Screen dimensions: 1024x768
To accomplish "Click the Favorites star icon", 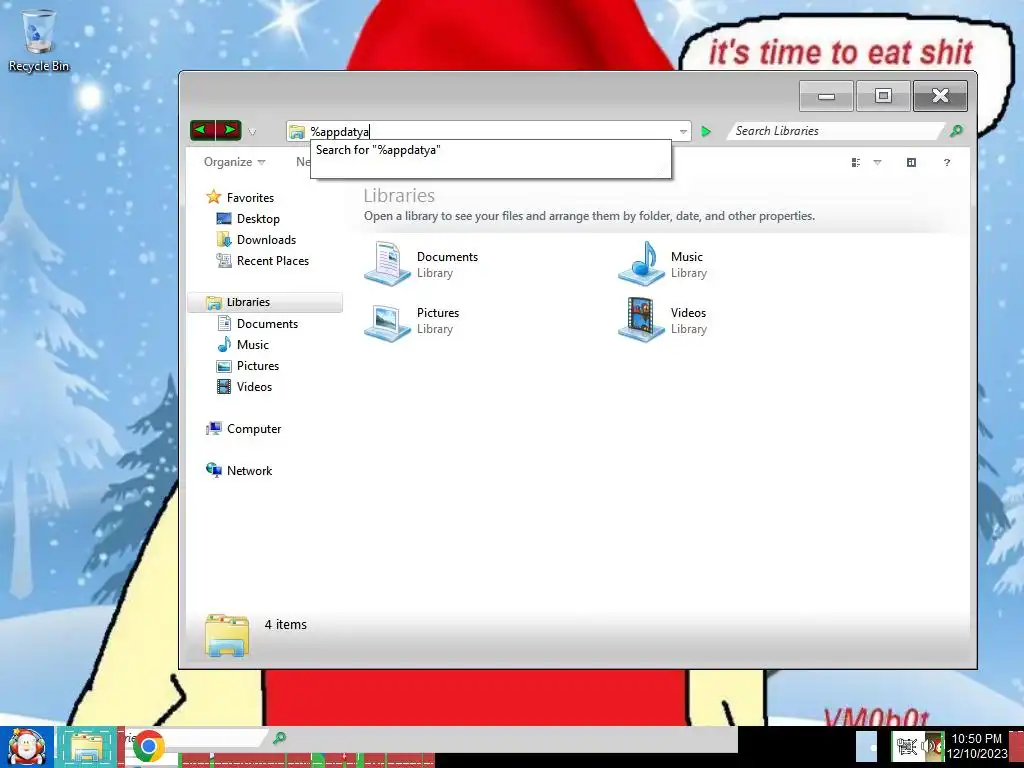I will pos(214,197).
